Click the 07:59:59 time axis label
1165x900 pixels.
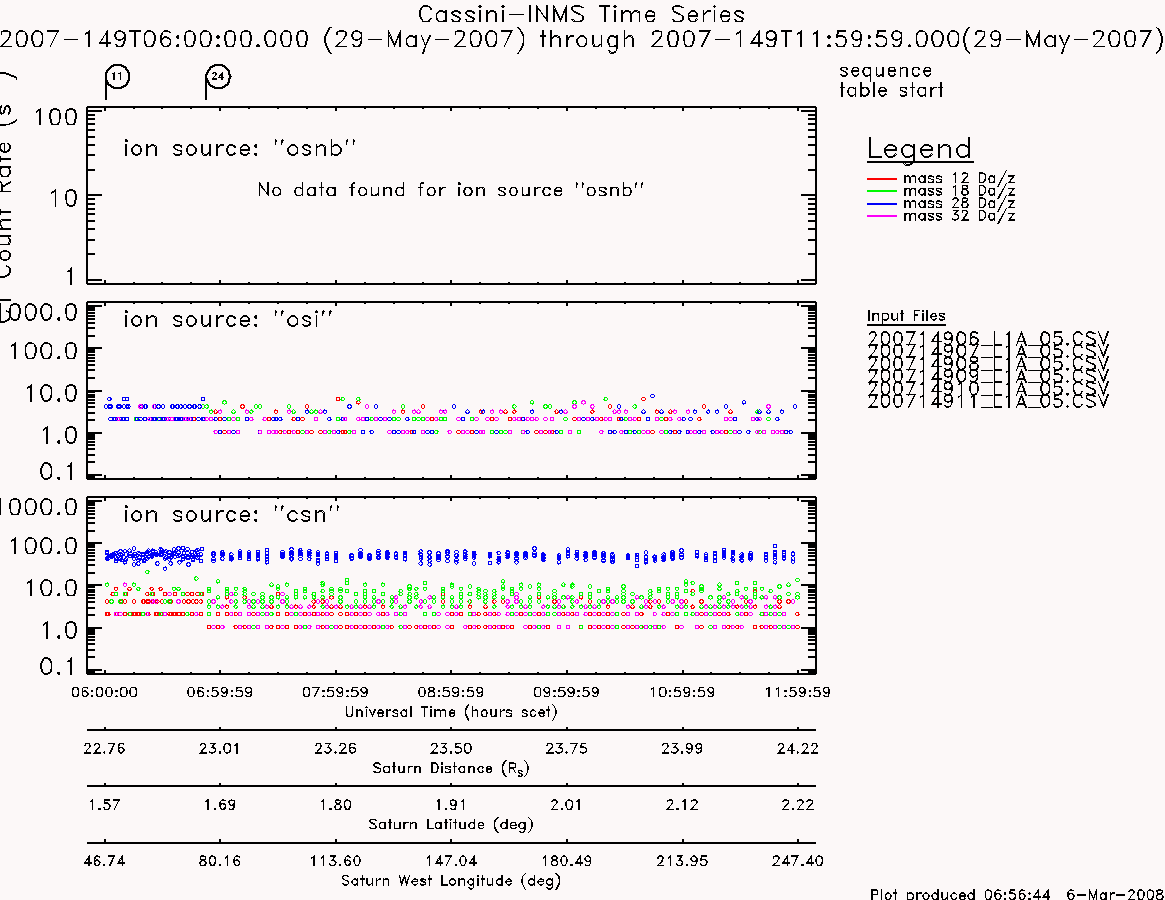pos(335,692)
